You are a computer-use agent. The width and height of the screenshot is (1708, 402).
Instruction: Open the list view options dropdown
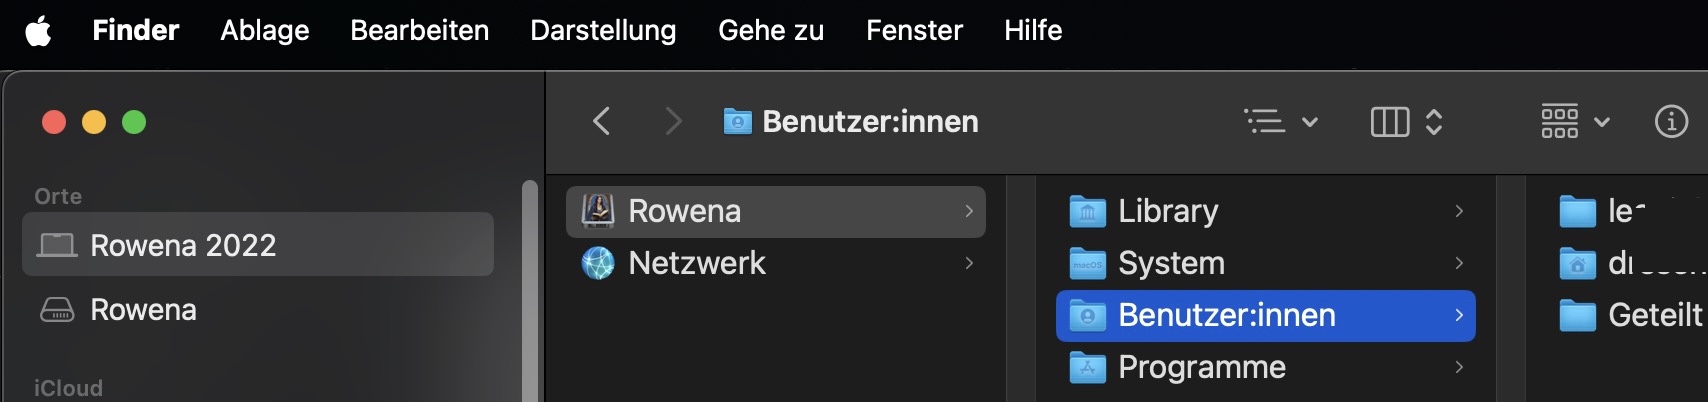(x=1281, y=122)
